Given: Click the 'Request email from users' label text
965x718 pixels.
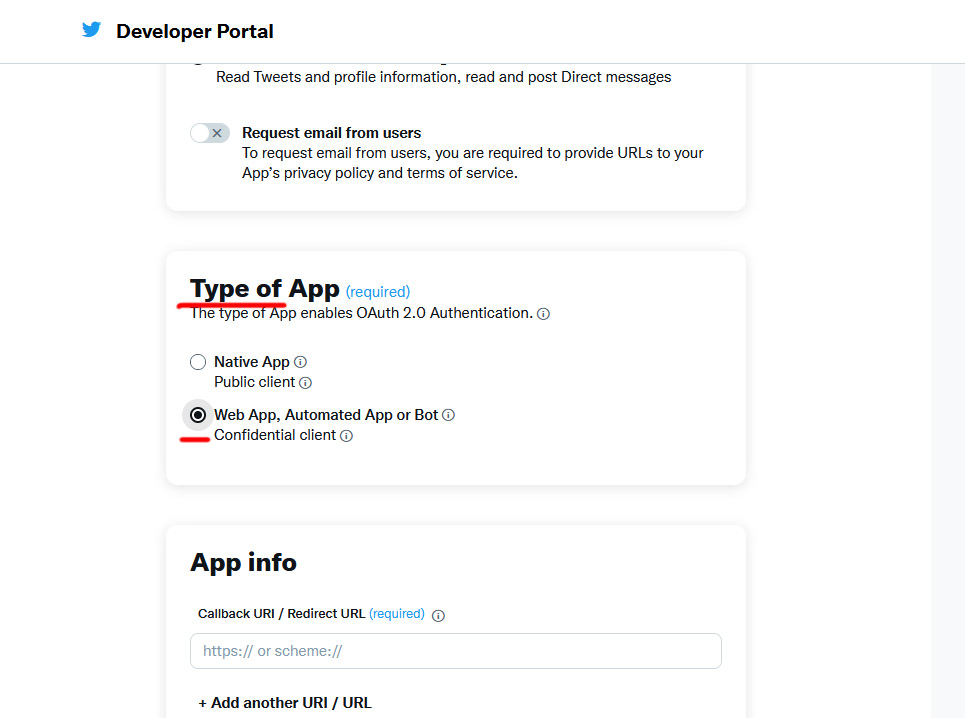Looking at the screenshot, I should coord(331,133).
